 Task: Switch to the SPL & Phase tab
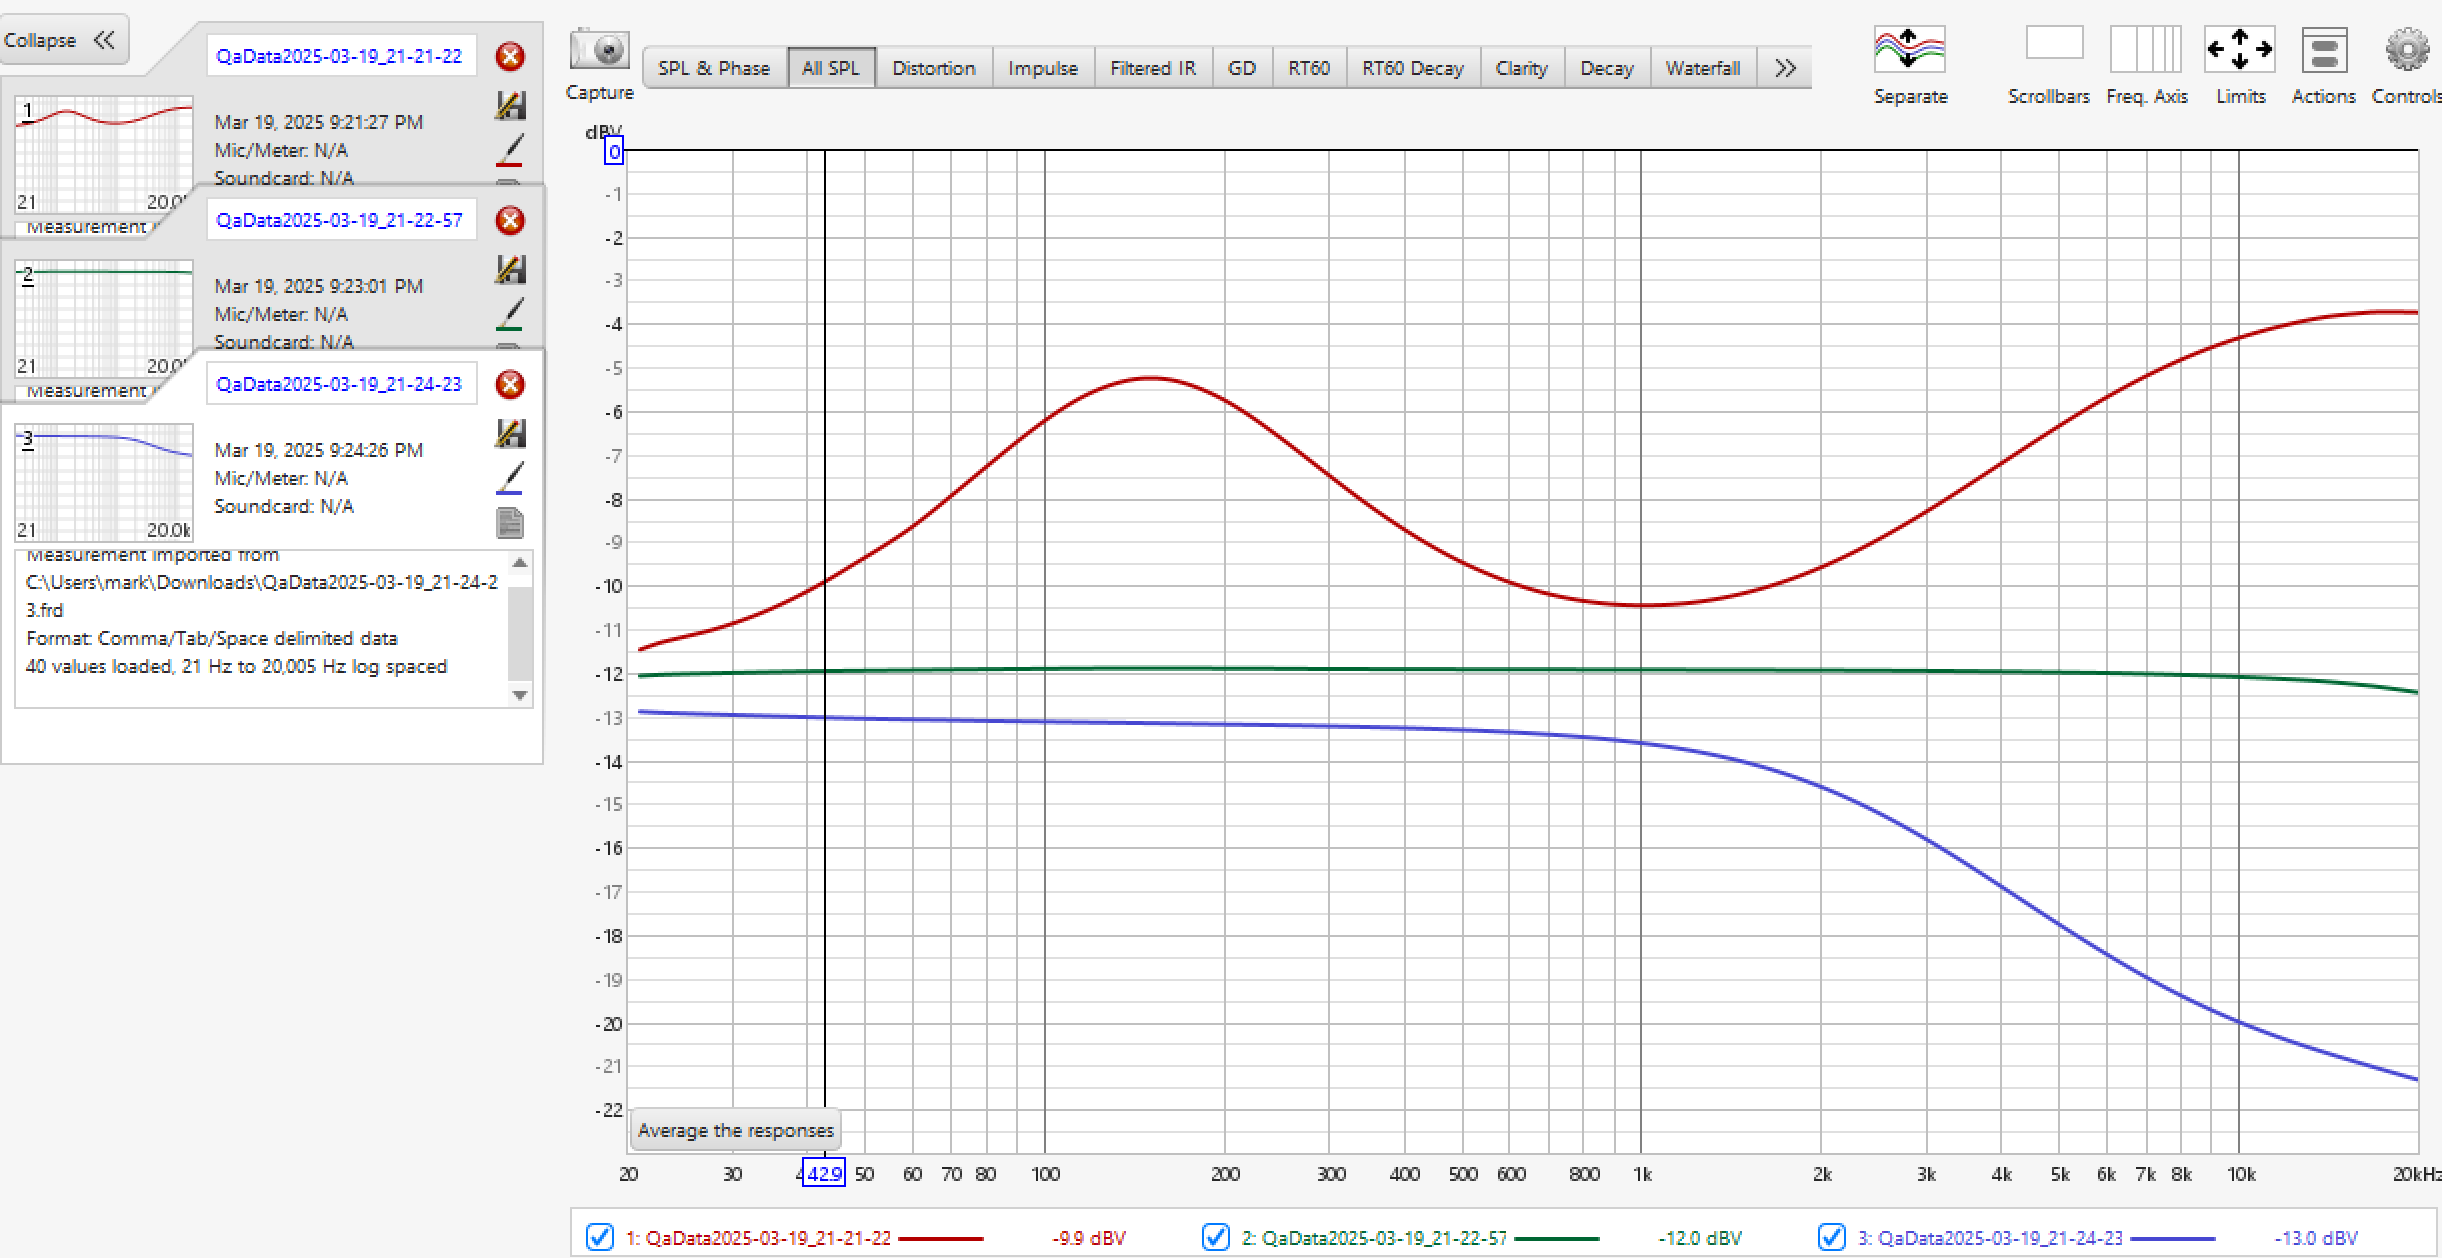(x=714, y=68)
